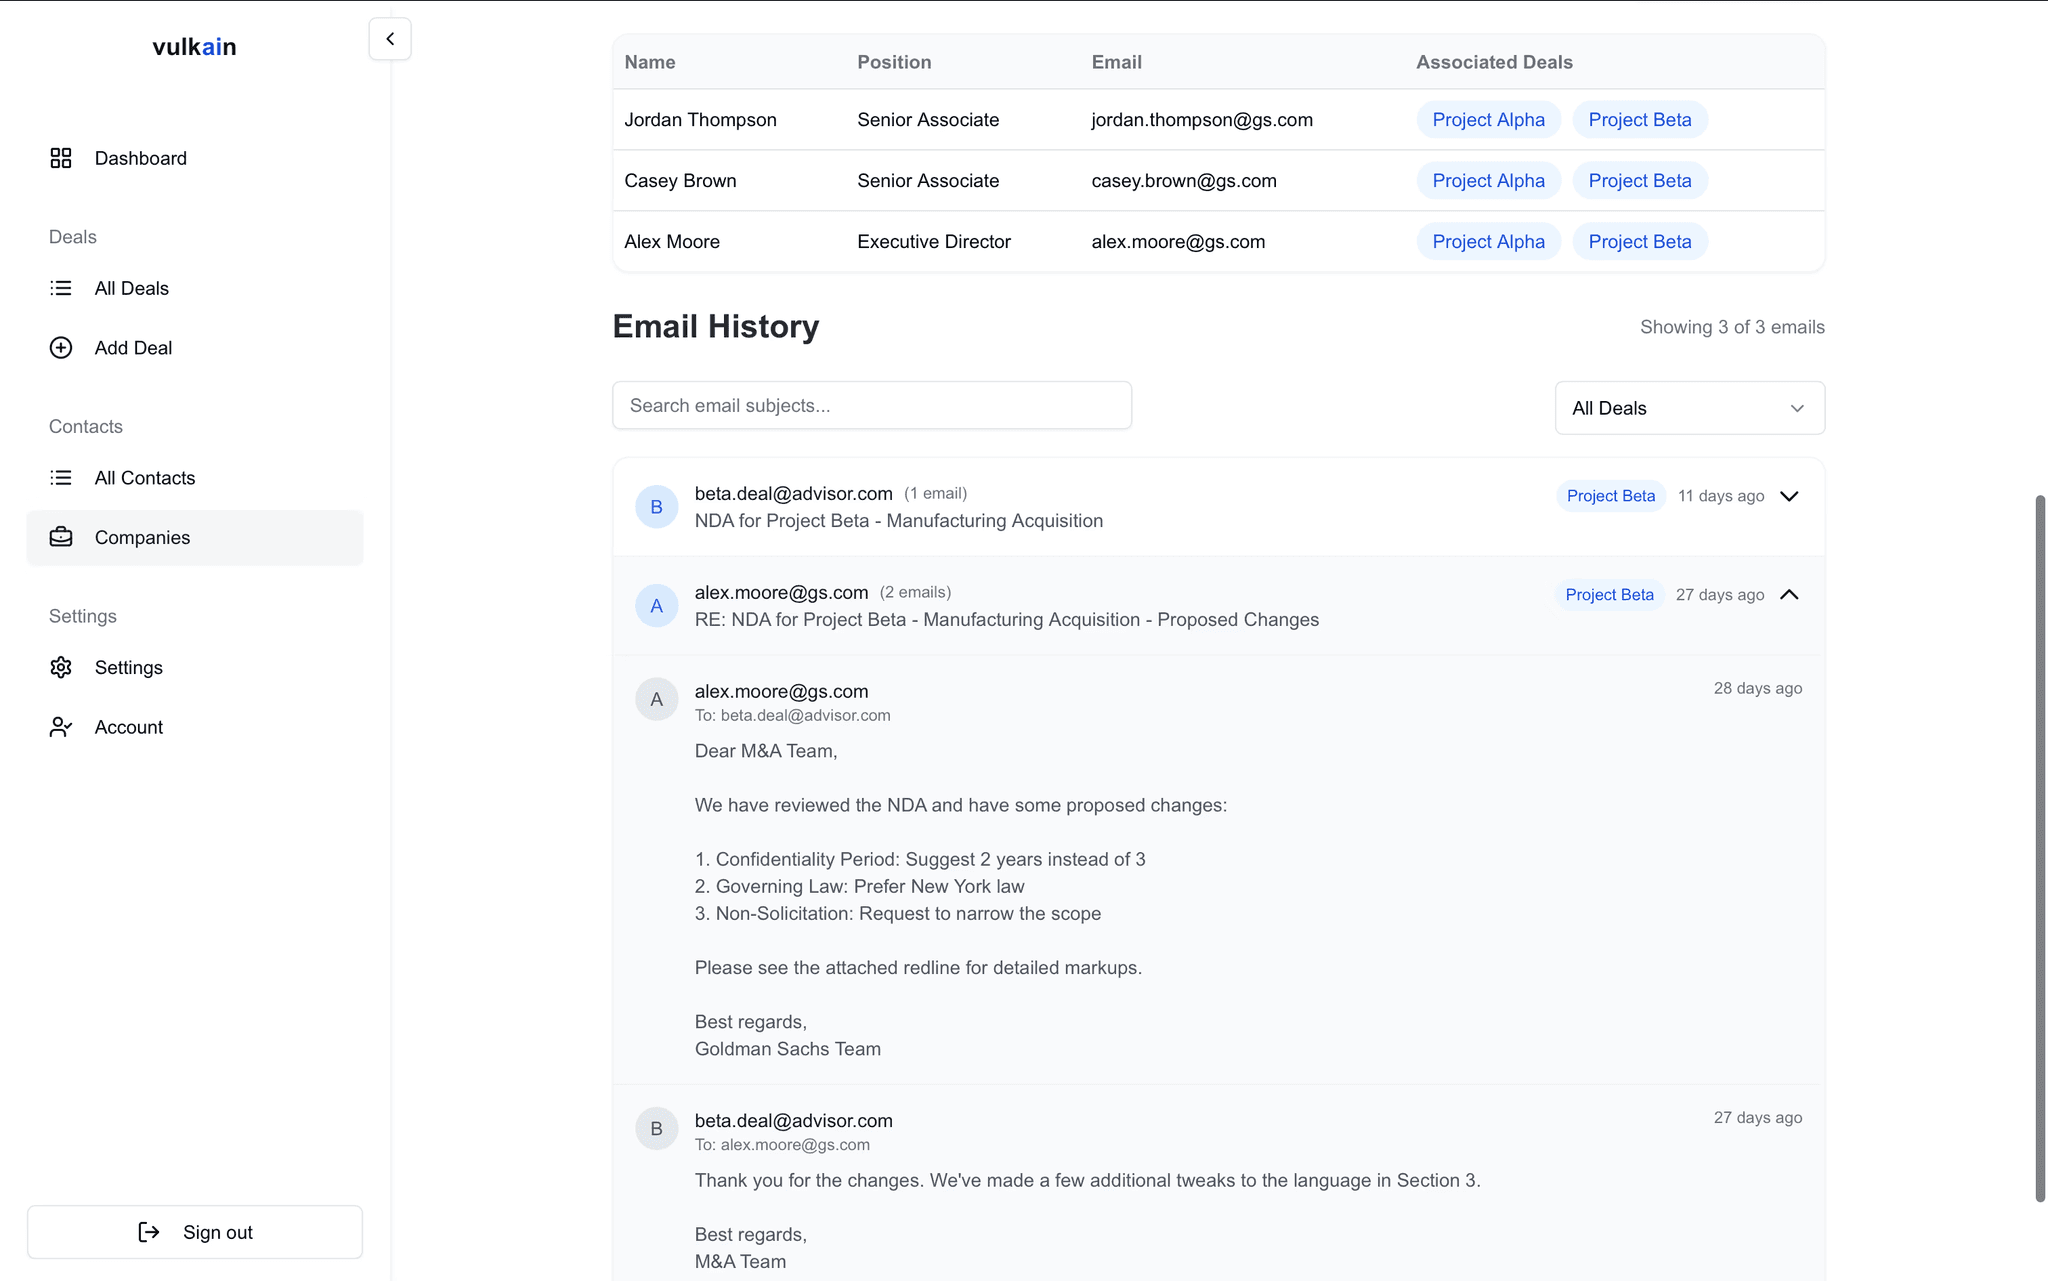Click the All Deals list icon
The width and height of the screenshot is (2048, 1281).
tap(61, 288)
